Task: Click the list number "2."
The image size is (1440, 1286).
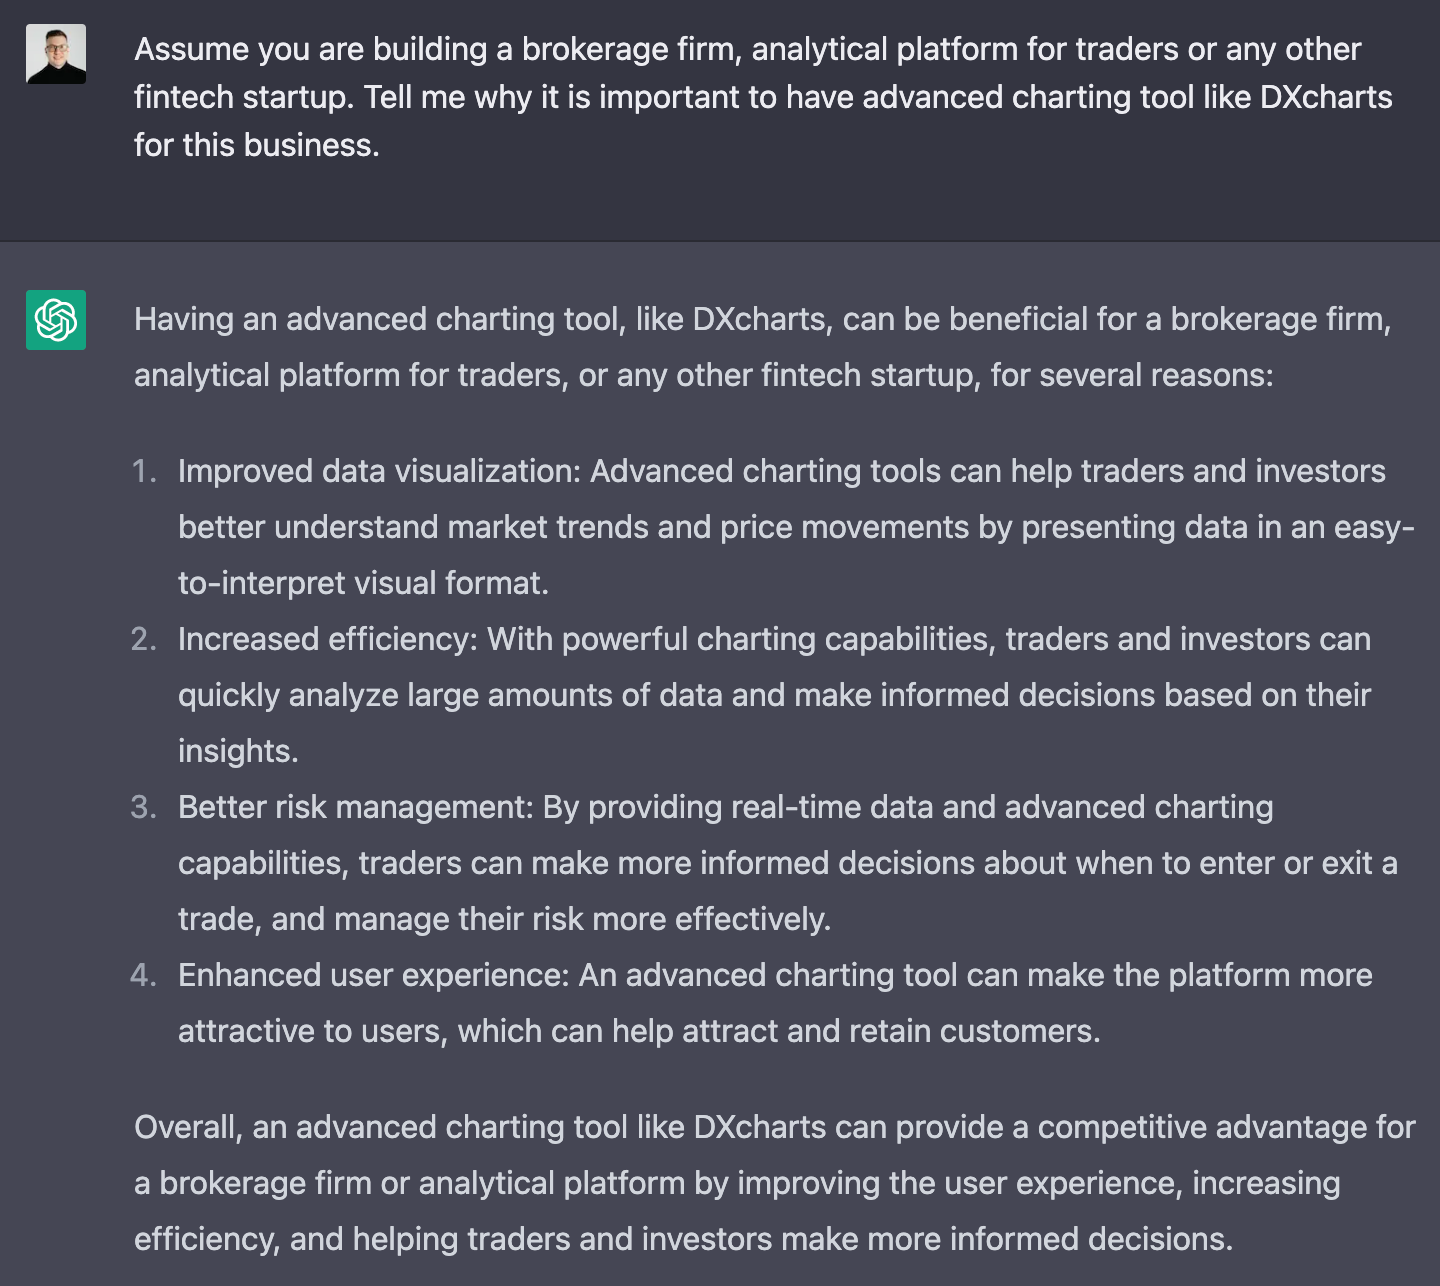Action: [144, 639]
